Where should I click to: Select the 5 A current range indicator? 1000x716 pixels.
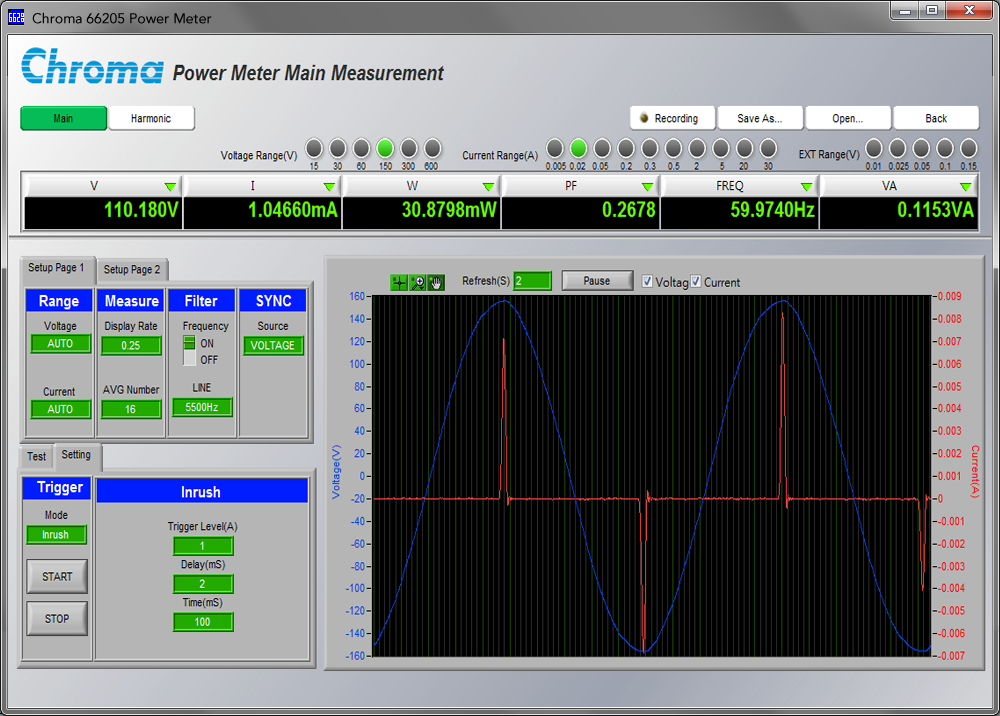click(721, 149)
